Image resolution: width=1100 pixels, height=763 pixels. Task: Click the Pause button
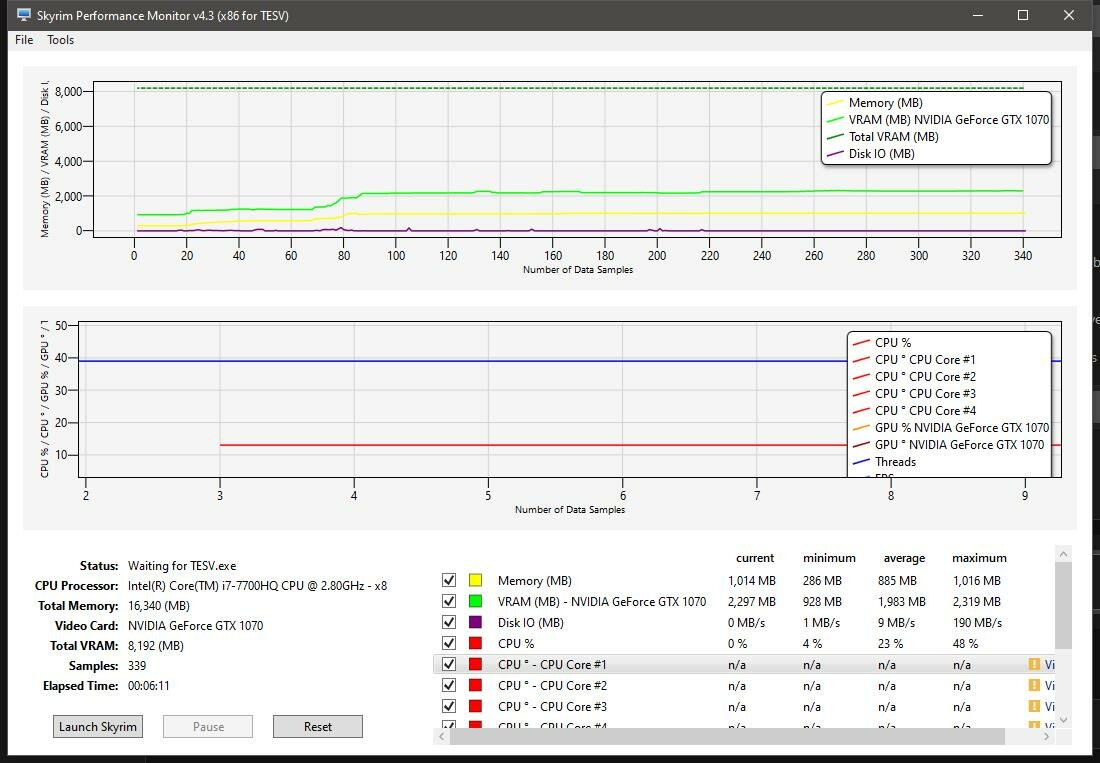click(x=208, y=727)
